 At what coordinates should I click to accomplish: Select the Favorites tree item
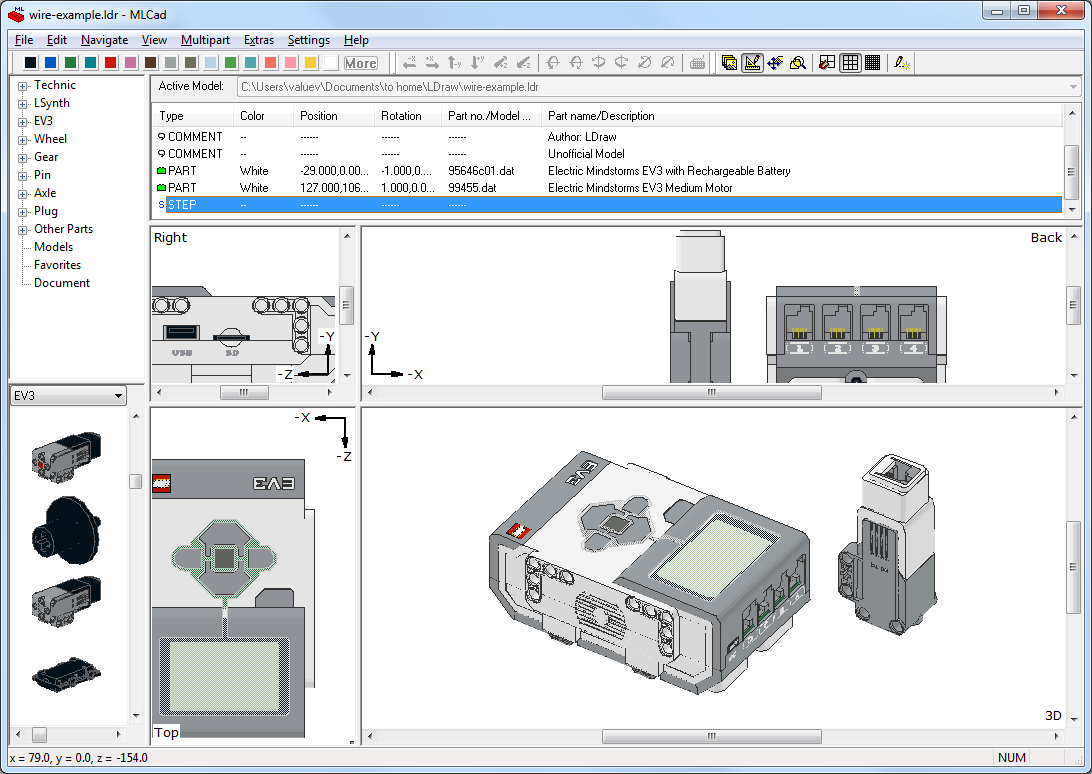[57, 265]
